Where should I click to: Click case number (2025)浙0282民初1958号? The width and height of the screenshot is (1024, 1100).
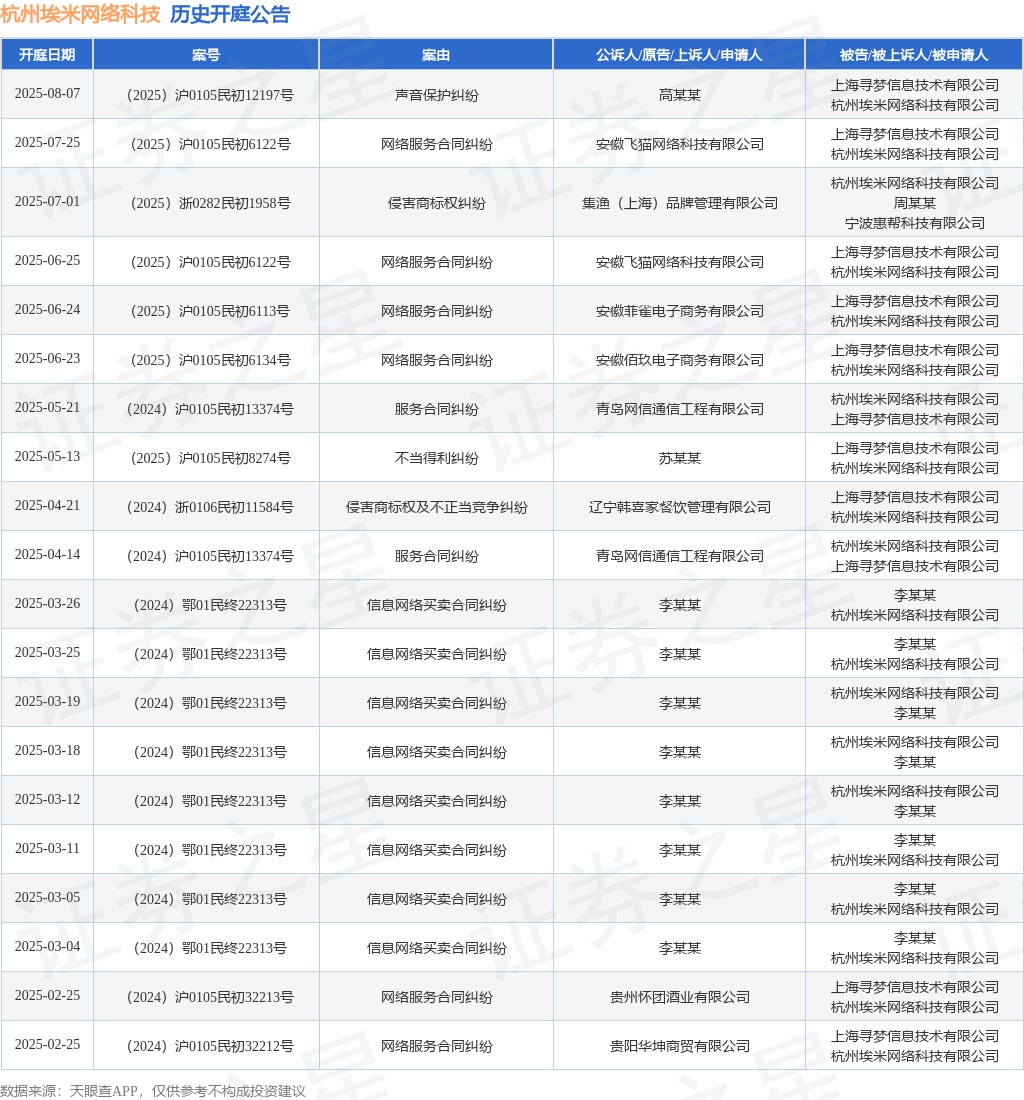(210, 203)
